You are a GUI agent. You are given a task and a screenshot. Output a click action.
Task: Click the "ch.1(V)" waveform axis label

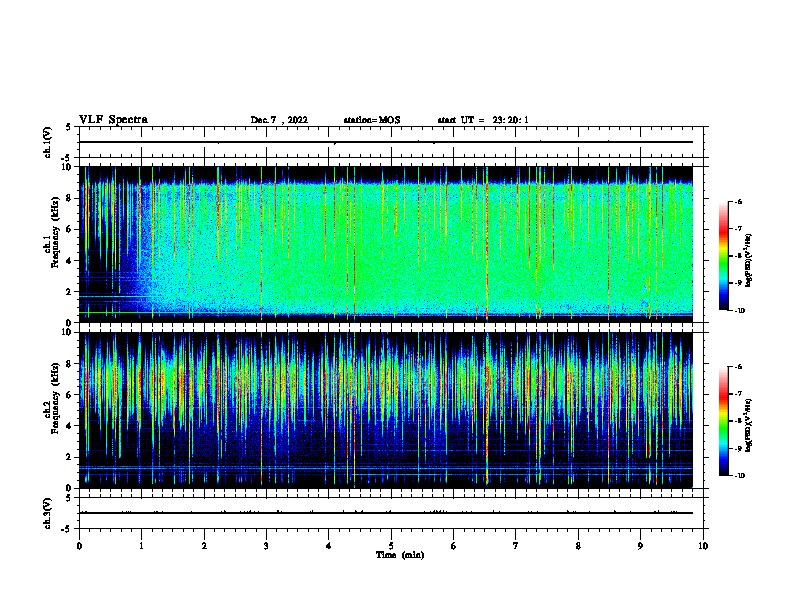pyautogui.click(x=47, y=142)
